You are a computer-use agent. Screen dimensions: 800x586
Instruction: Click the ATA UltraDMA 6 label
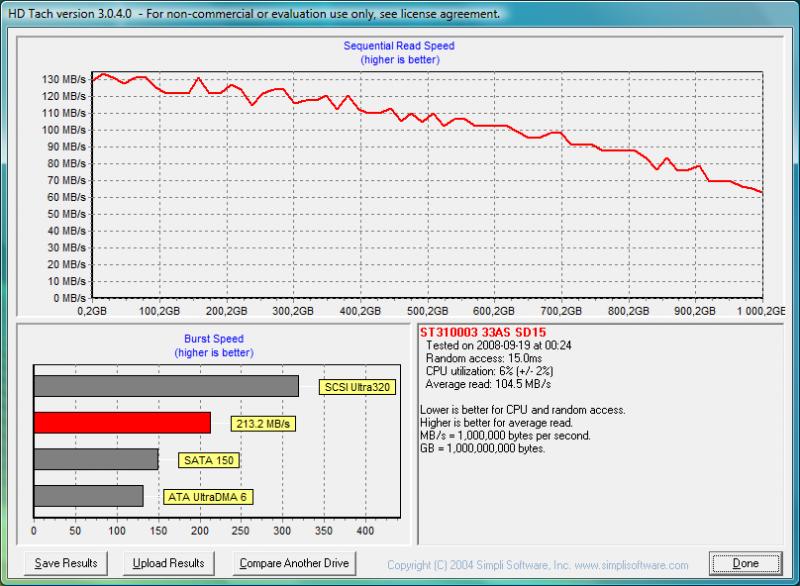[208, 497]
